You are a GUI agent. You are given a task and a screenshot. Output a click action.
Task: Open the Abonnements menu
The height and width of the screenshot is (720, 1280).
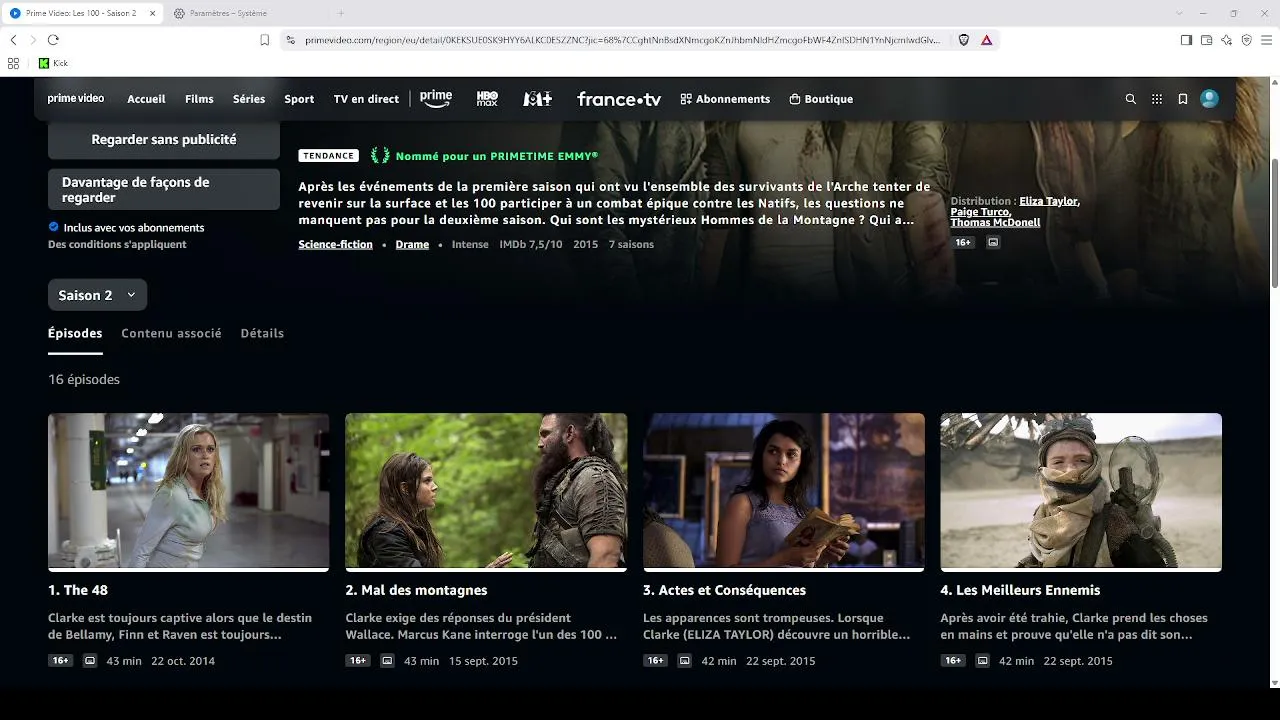click(x=725, y=99)
